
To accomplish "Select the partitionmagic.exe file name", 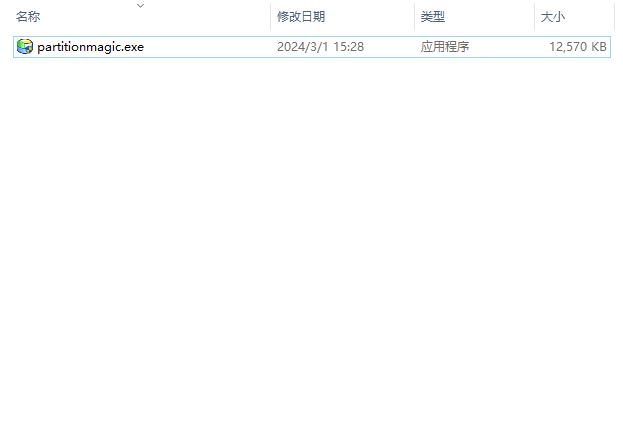I will pyautogui.click(x=90, y=47).
